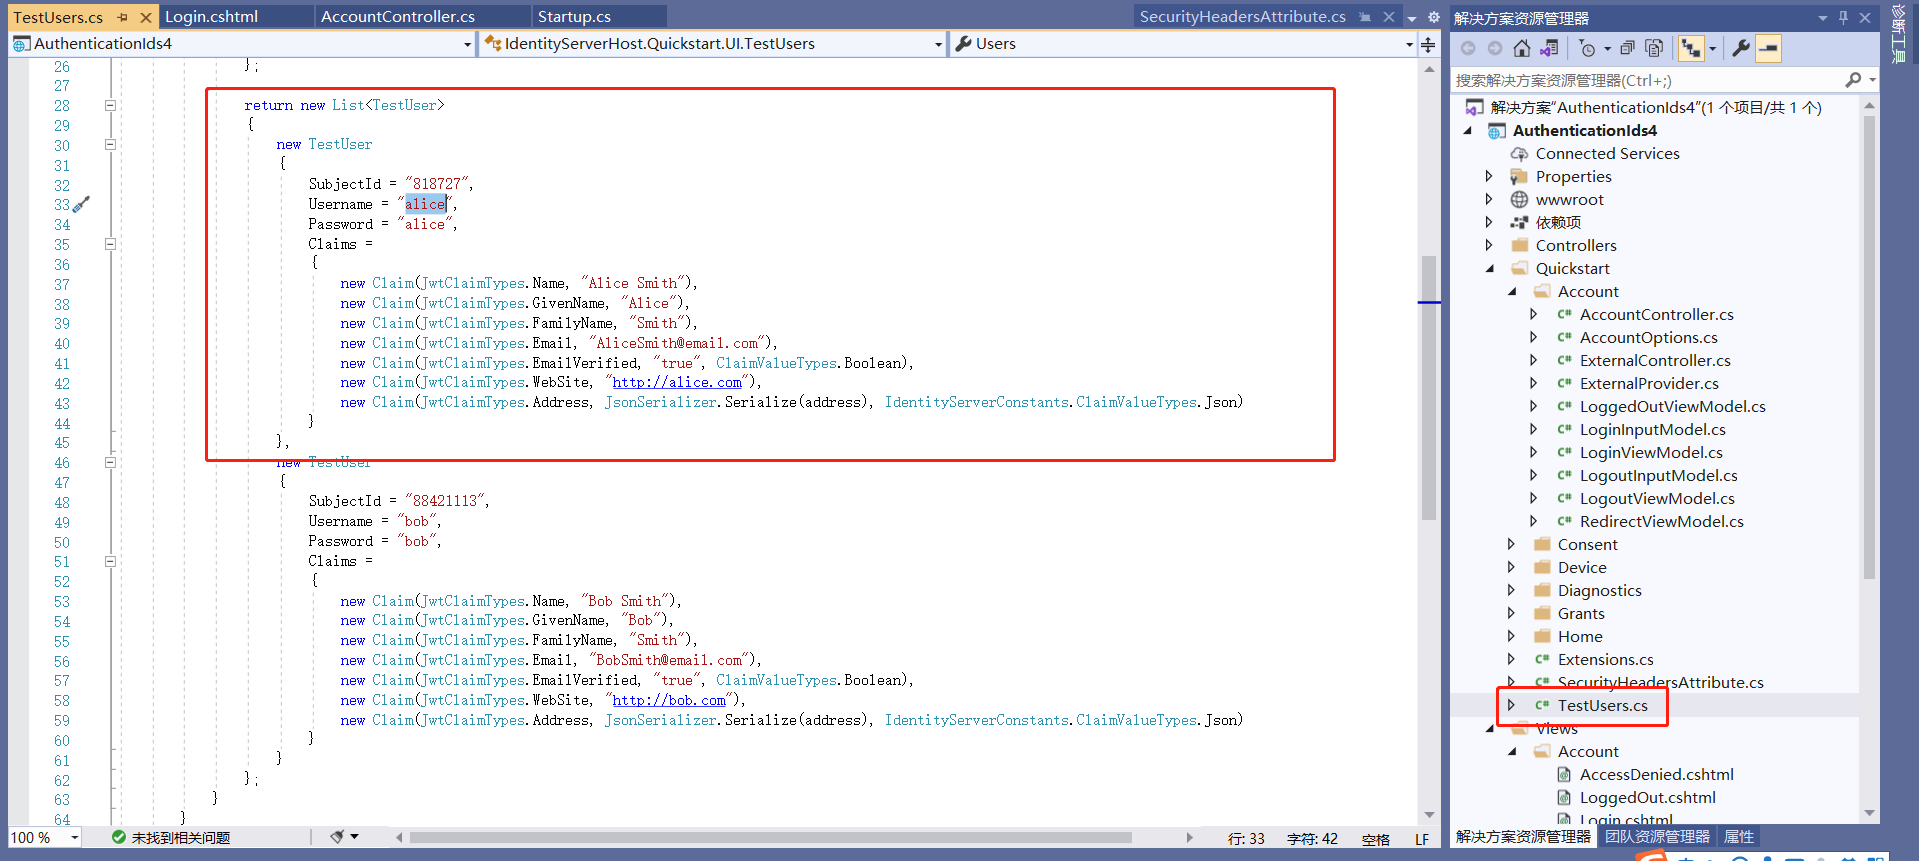
Task: Click the http://bob.com link in code
Action: [669, 700]
